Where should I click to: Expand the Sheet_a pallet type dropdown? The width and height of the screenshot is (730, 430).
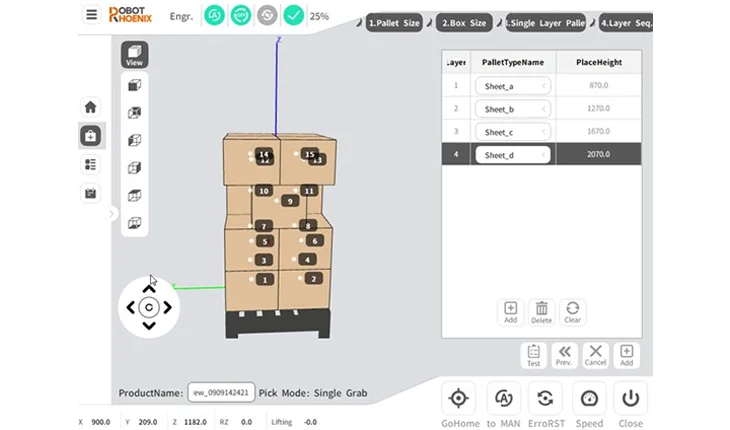point(513,86)
